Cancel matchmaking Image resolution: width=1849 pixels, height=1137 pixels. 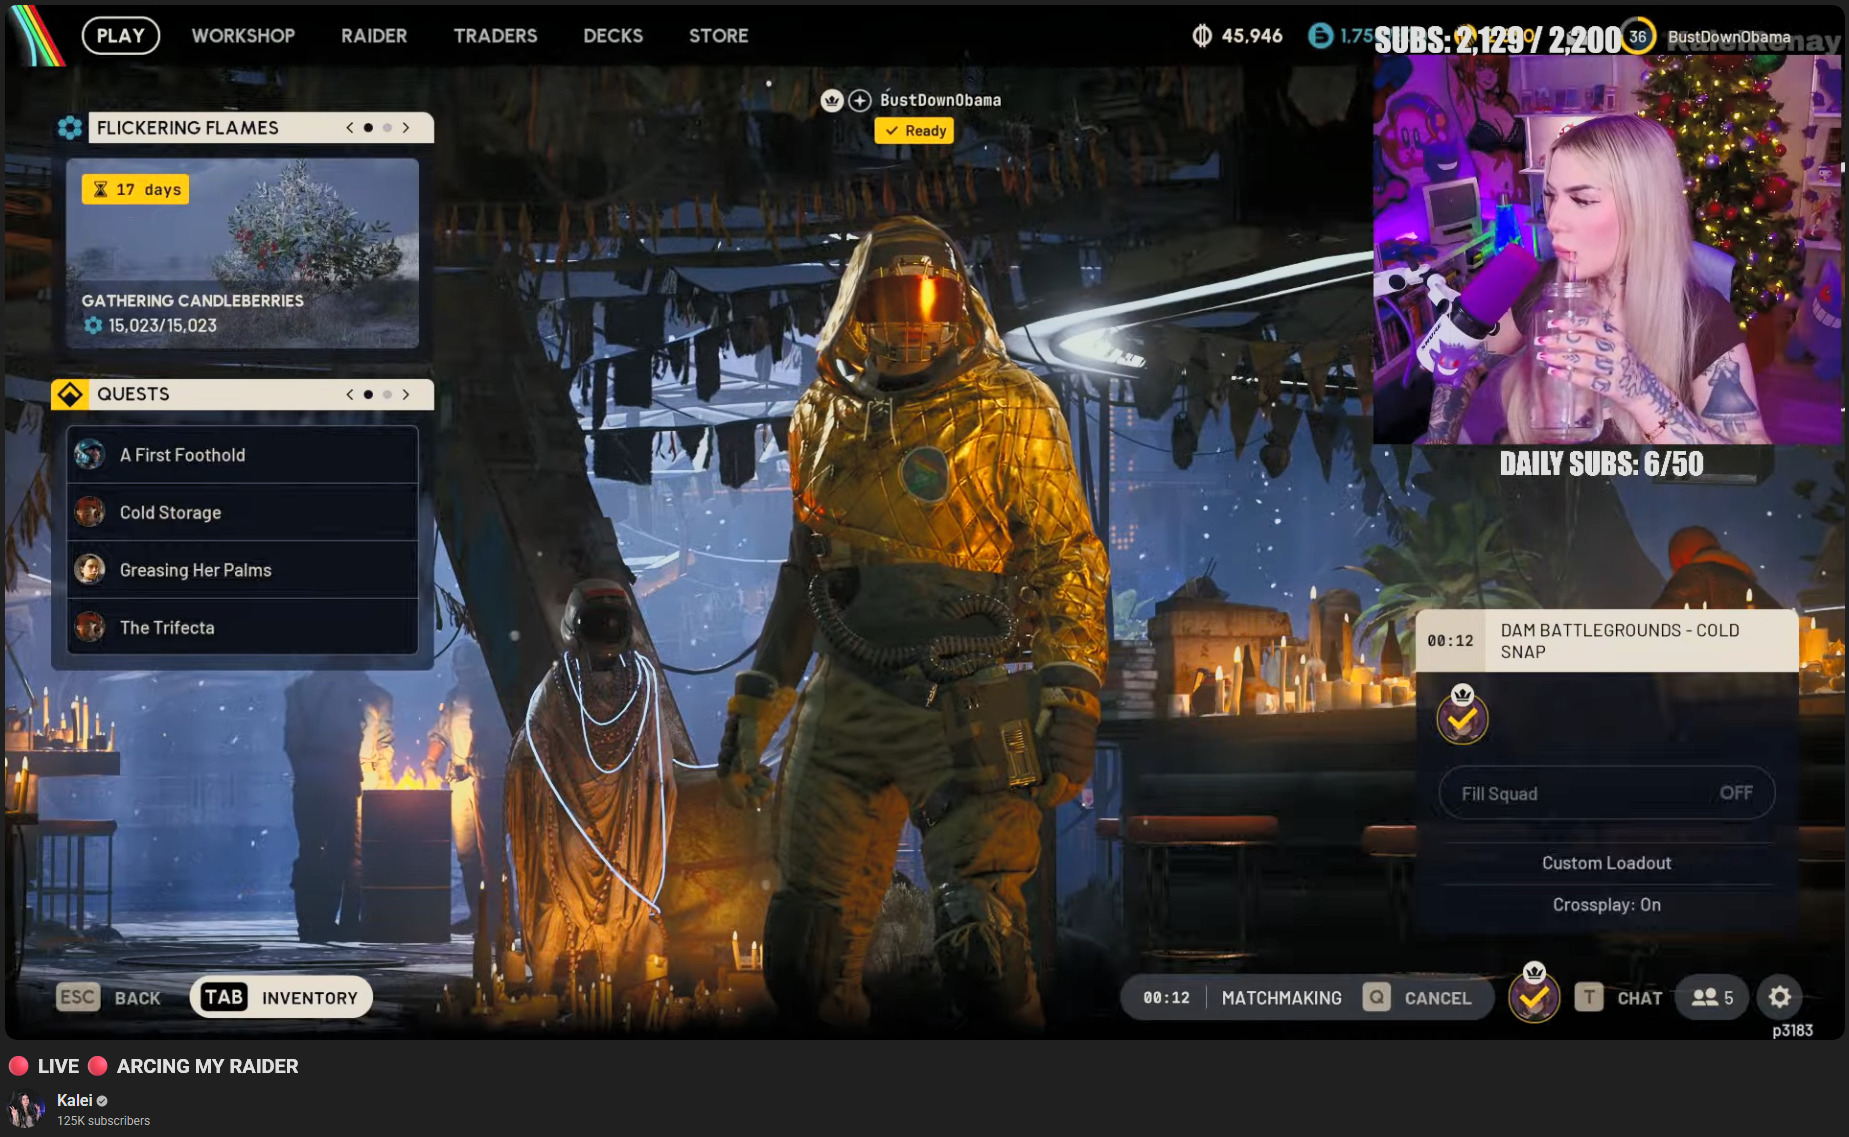[x=1418, y=997]
